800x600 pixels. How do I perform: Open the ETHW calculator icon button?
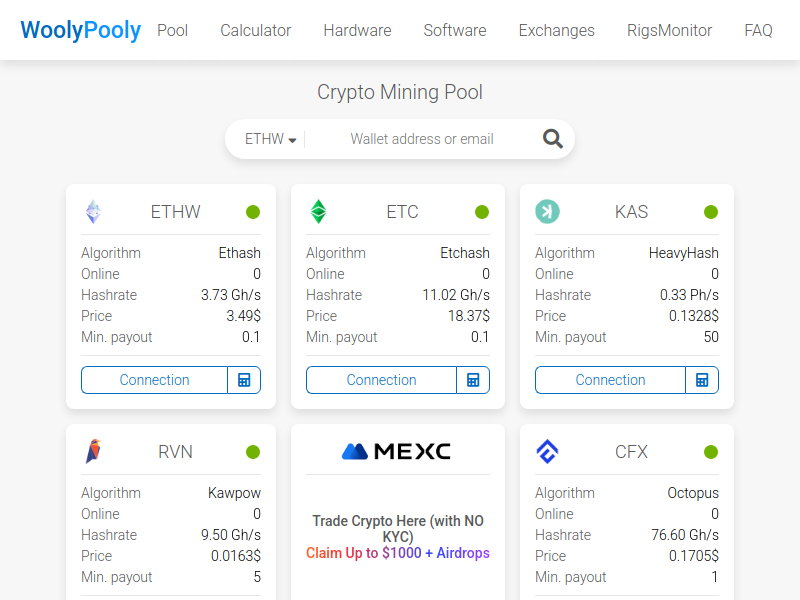pos(244,380)
